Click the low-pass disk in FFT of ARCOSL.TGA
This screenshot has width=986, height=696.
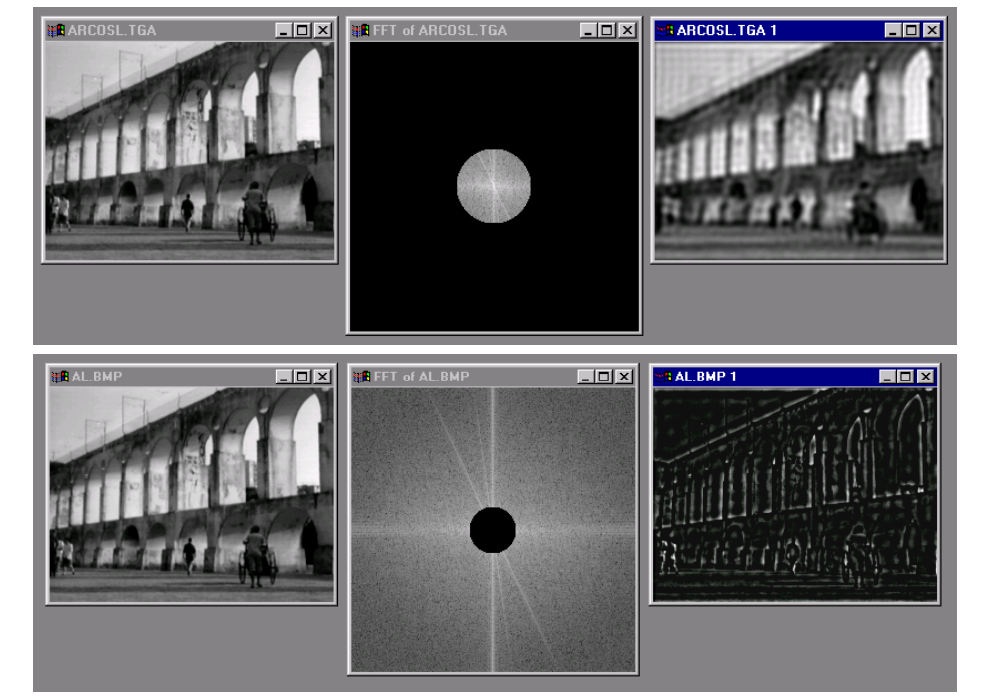pyautogui.click(x=494, y=186)
